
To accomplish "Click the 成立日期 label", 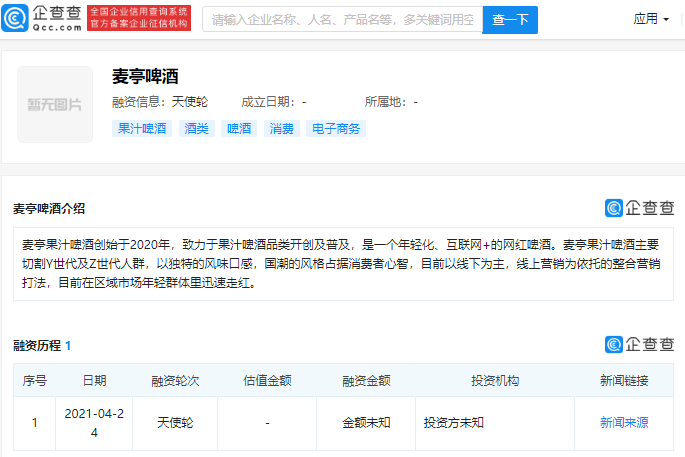I will [x=268, y=102].
